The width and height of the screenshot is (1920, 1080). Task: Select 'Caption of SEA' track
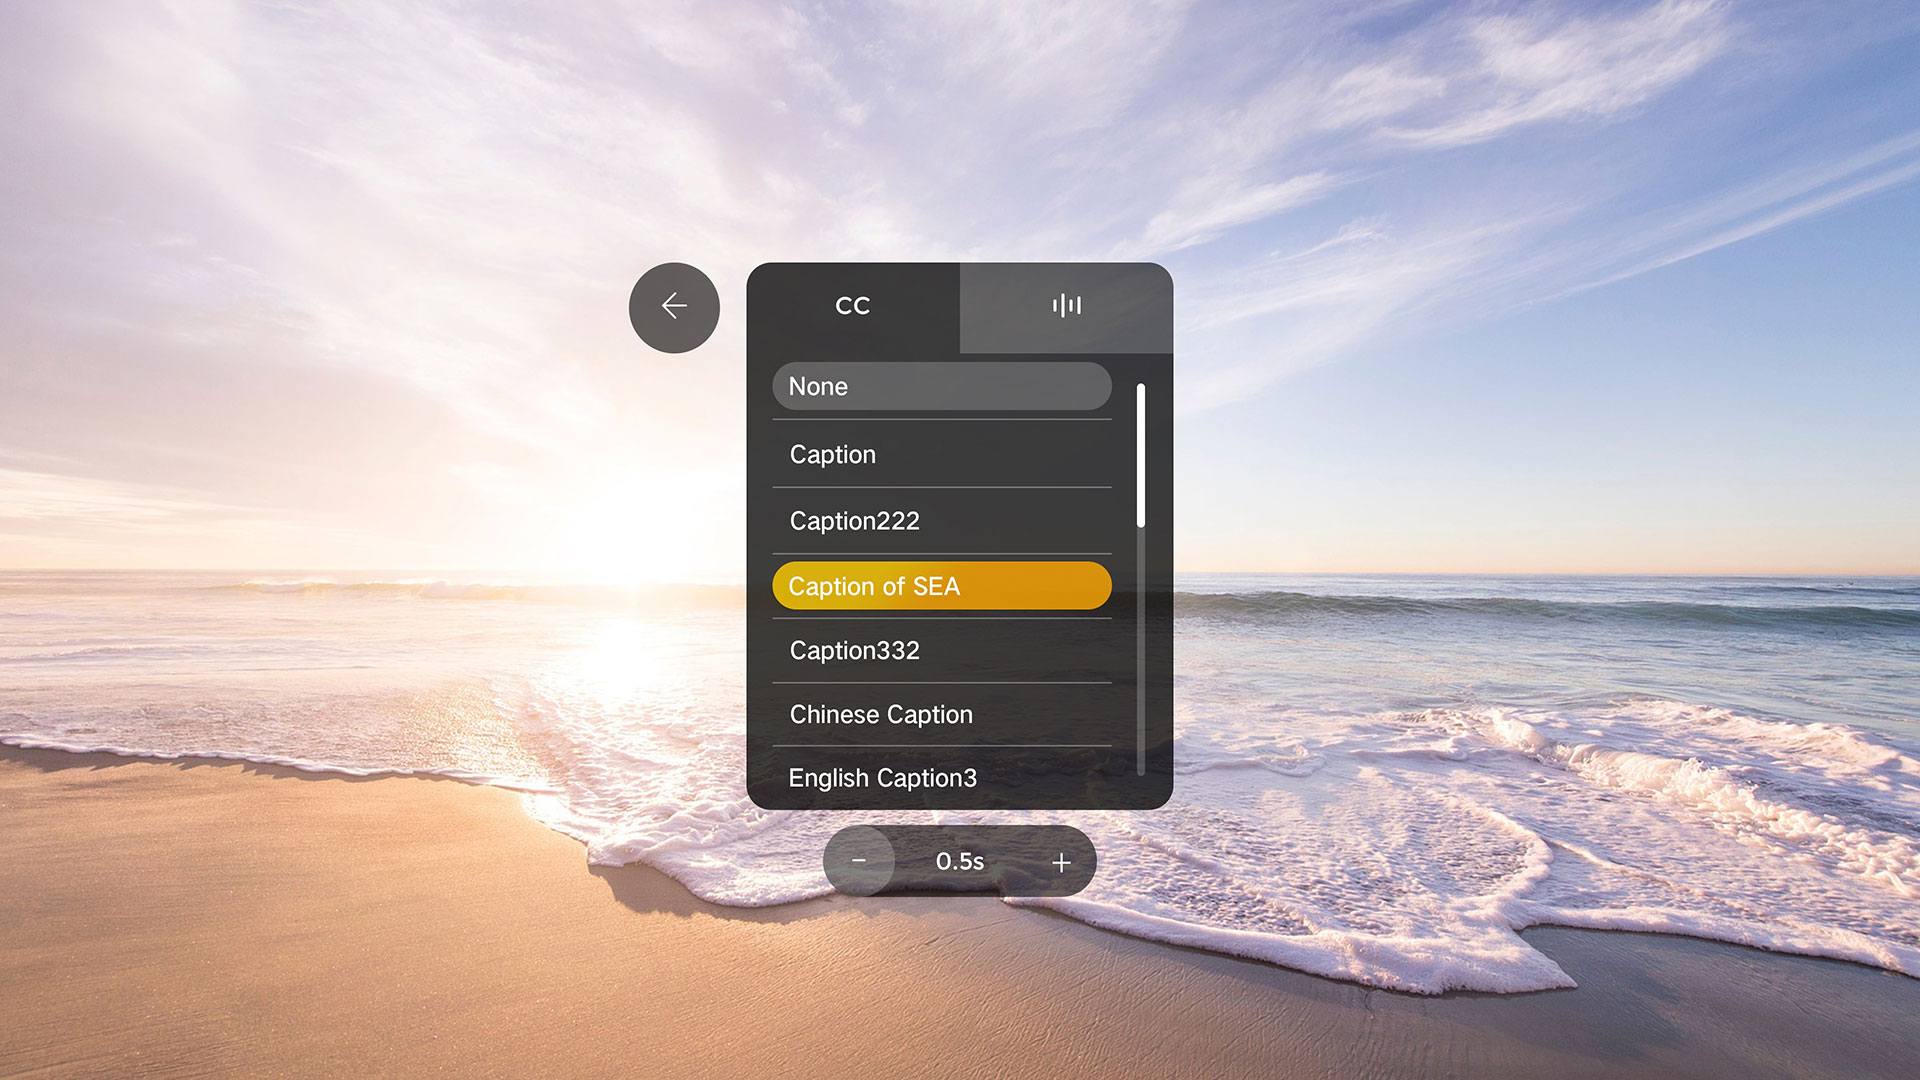tap(940, 584)
